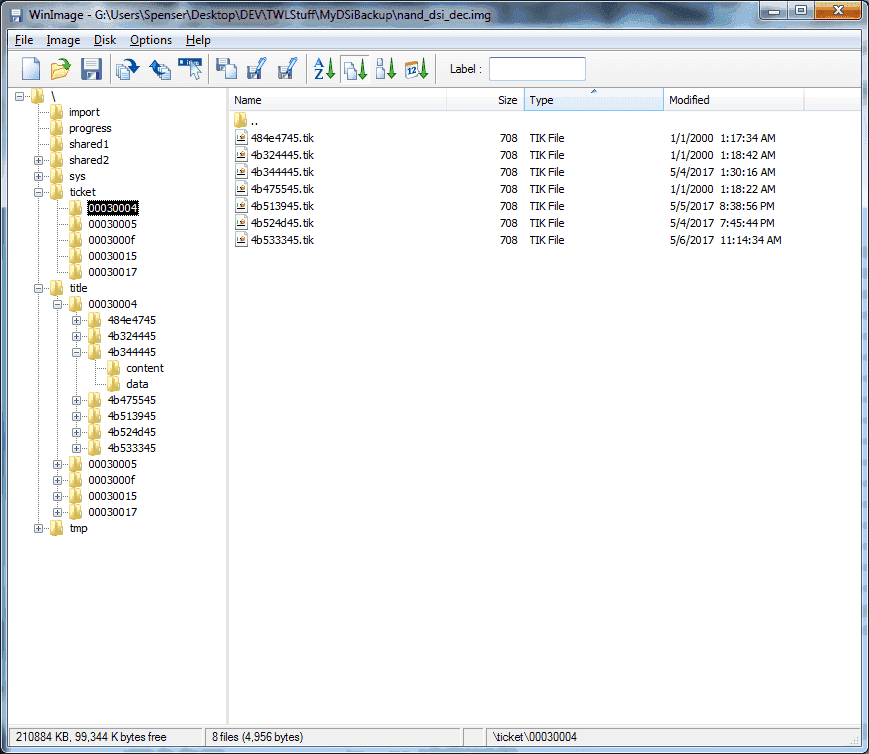
Task: Click the Open image folder icon
Action: (x=60, y=69)
